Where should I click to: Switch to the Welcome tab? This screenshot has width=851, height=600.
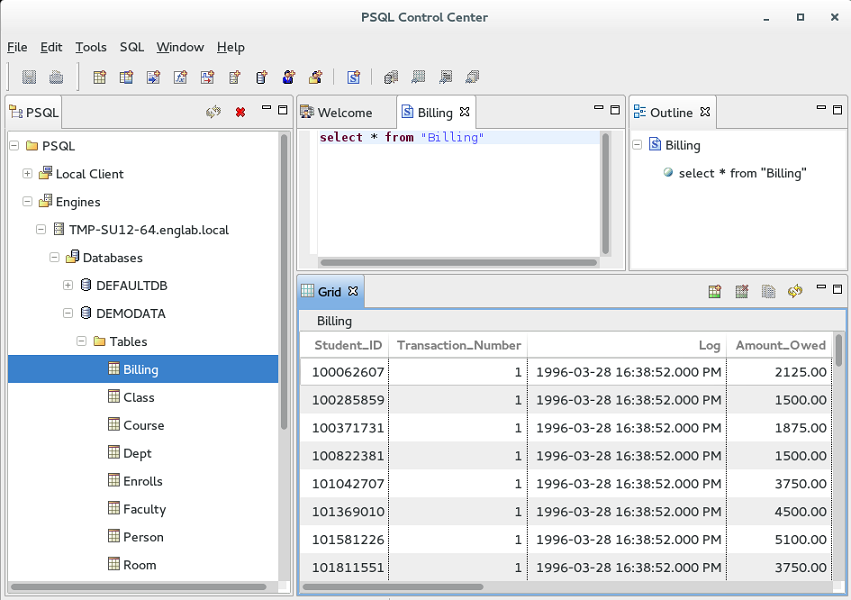coord(345,112)
